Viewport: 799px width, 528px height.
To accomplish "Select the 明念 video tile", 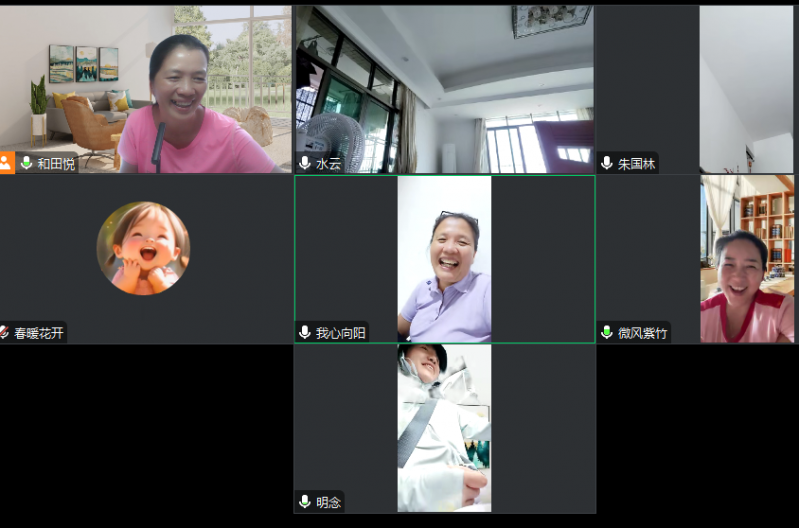I will click(x=444, y=428).
